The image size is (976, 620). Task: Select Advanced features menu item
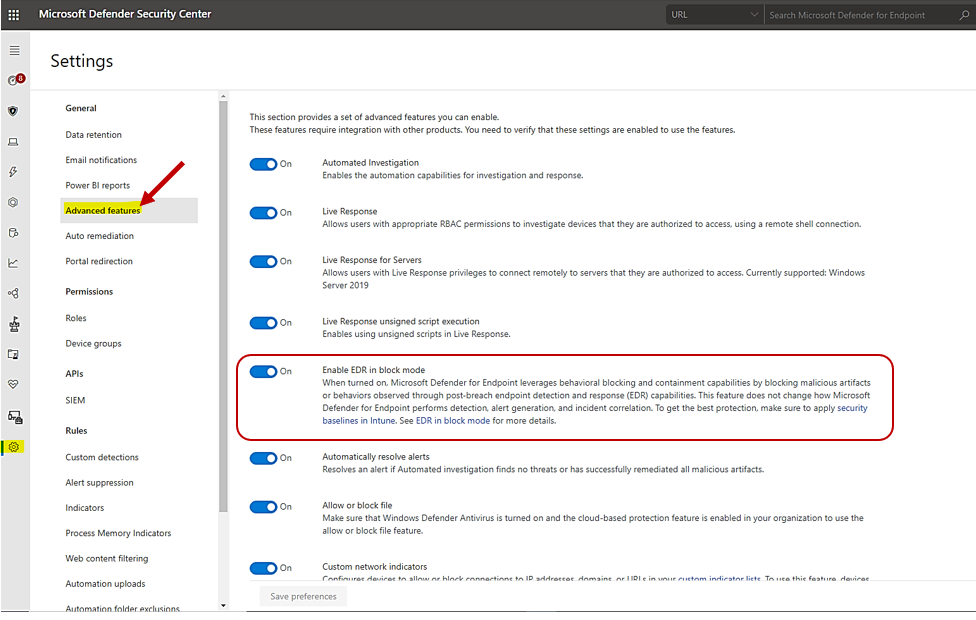coord(129,210)
